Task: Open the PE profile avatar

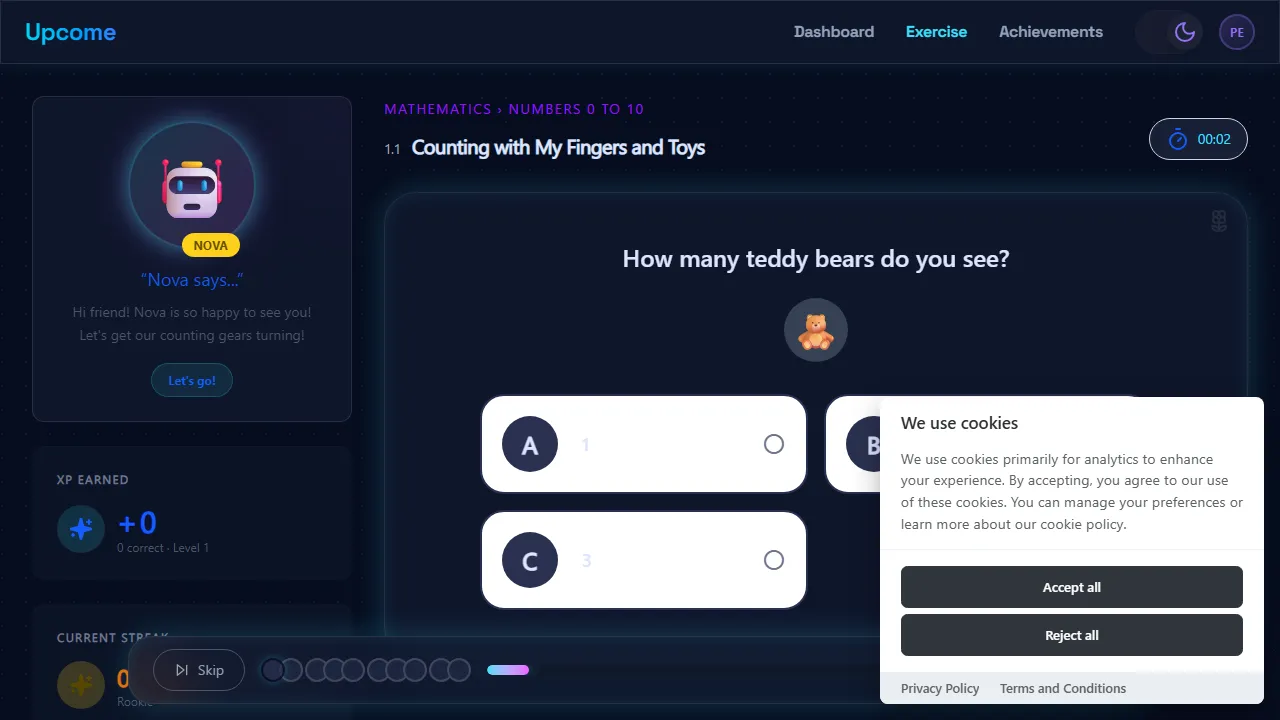Action: [x=1237, y=32]
